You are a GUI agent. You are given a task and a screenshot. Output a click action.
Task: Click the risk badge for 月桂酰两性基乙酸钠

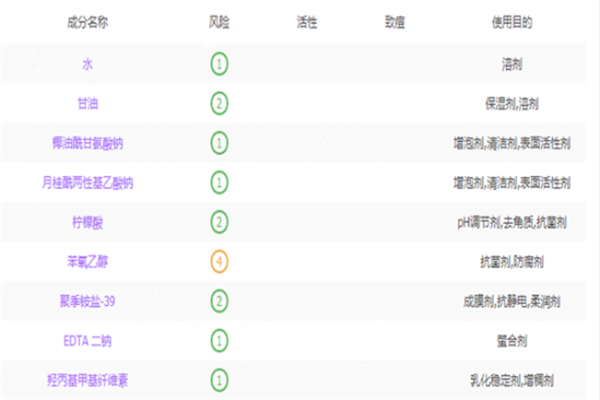point(219,182)
